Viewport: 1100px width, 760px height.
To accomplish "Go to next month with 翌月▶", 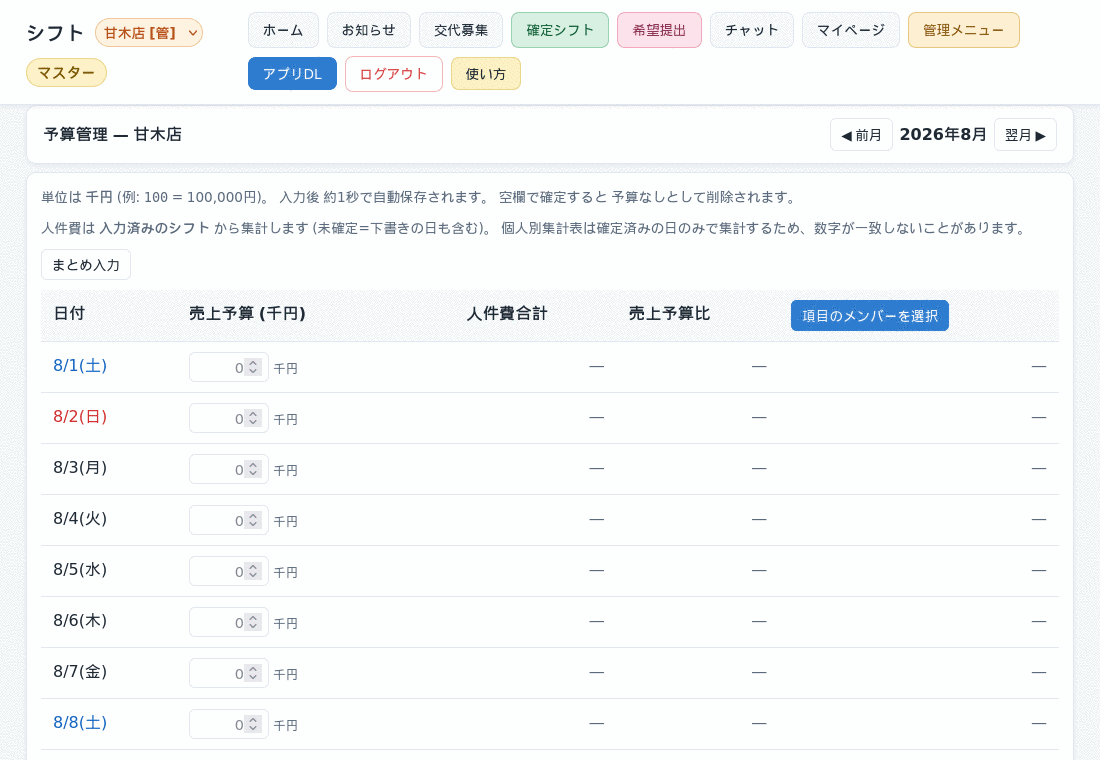I will [x=1025, y=135].
